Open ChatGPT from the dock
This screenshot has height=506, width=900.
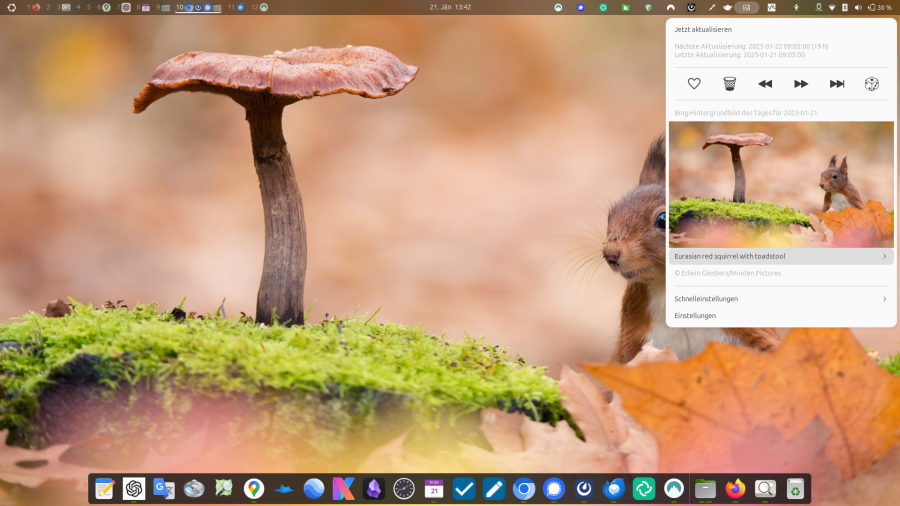click(134, 489)
